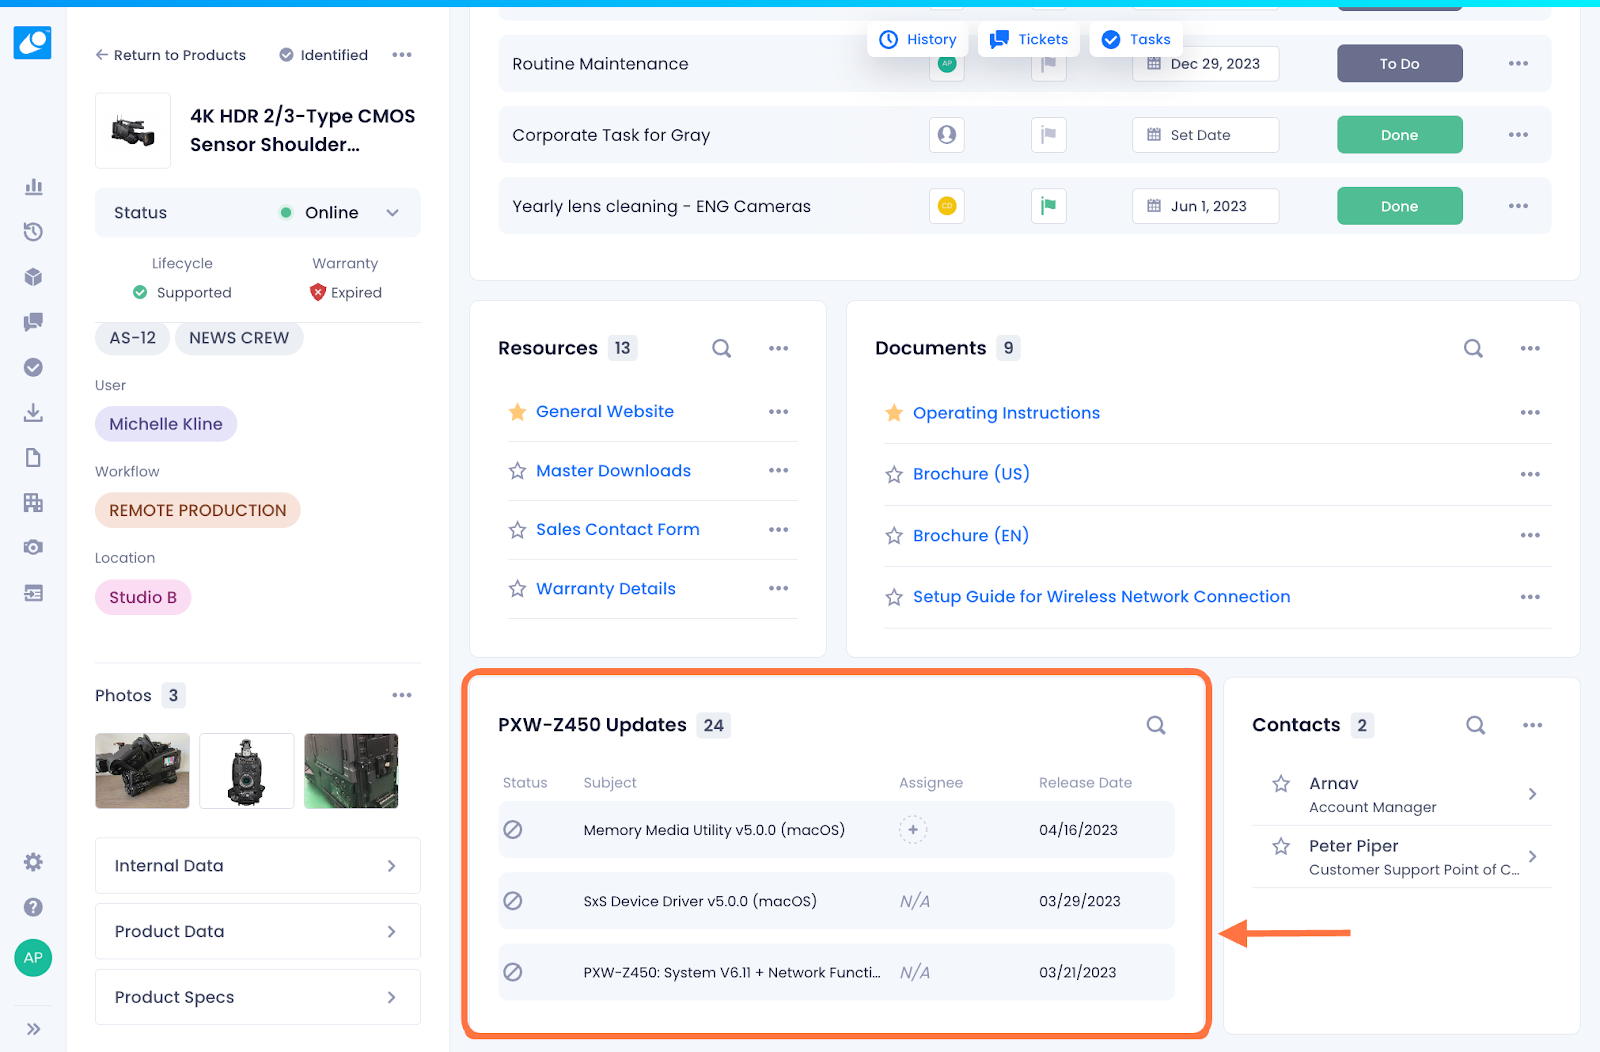Open Warranty Details link

click(606, 589)
